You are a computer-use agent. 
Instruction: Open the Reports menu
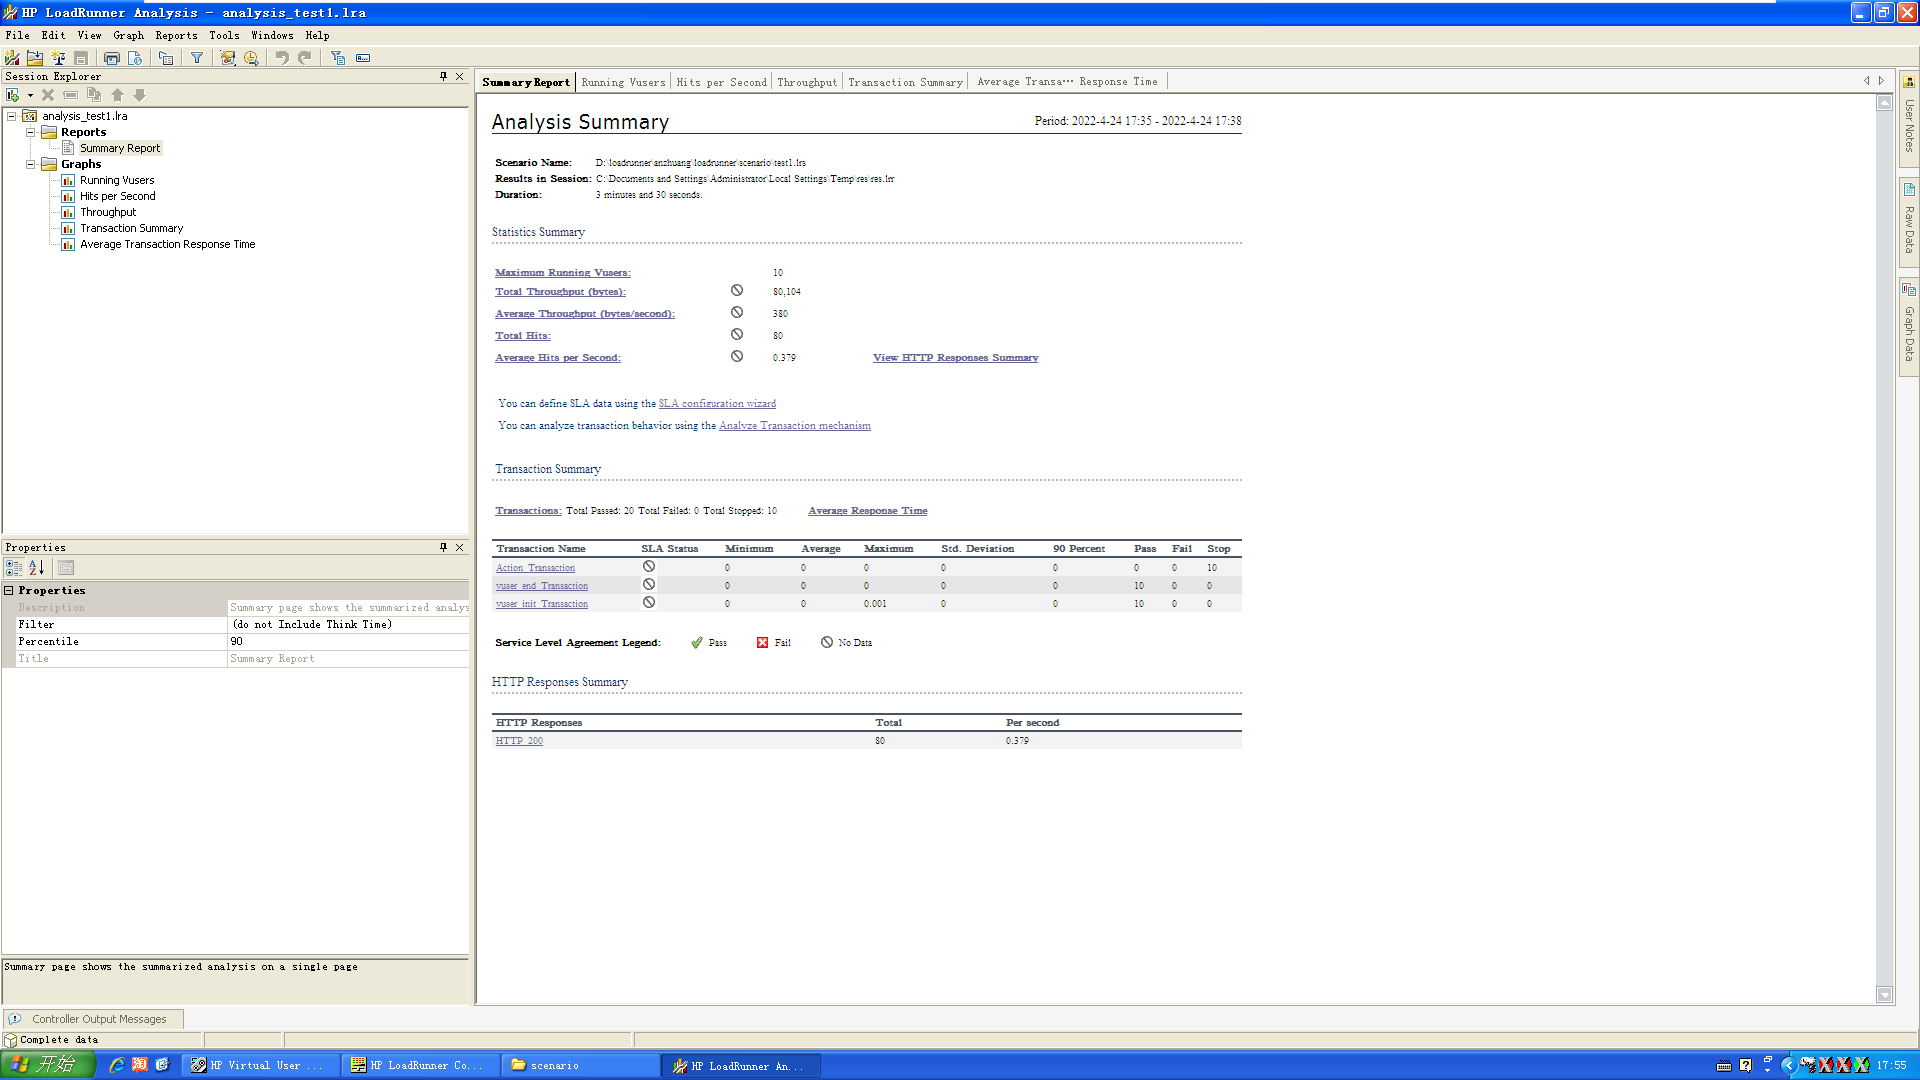(x=176, y=35)
